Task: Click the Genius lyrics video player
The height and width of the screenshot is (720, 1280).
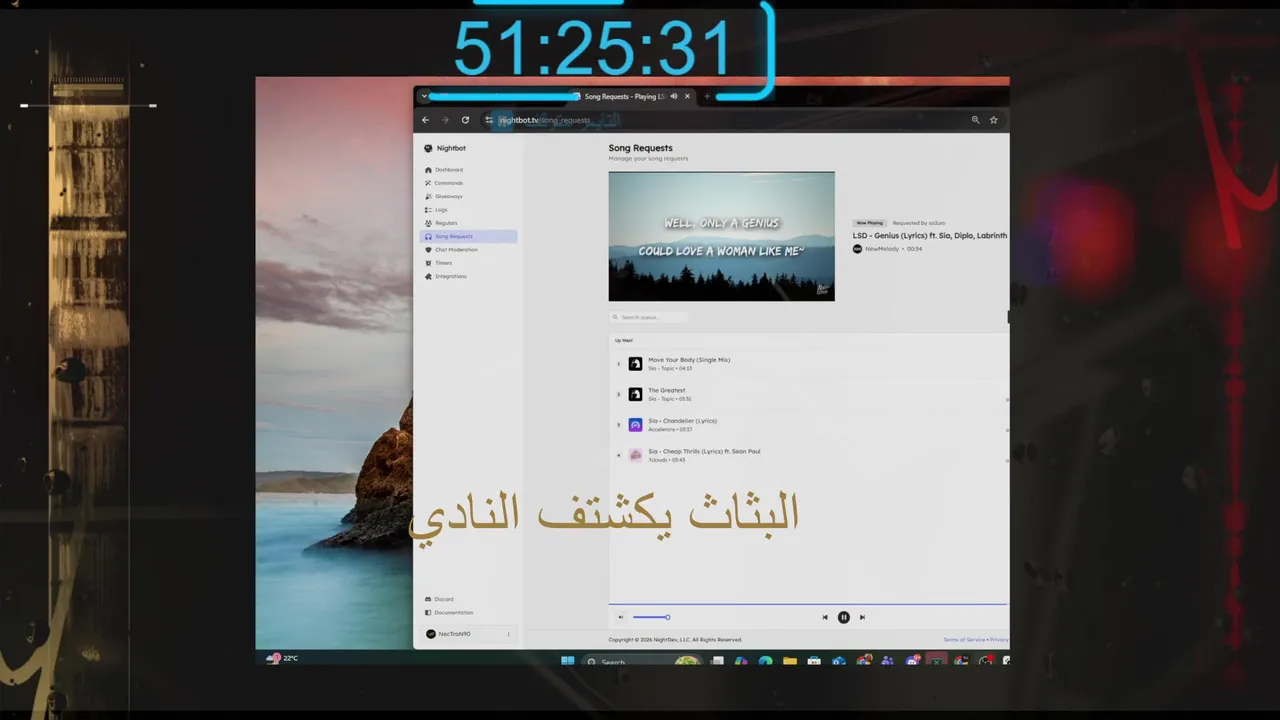Action: click(721, 236)
